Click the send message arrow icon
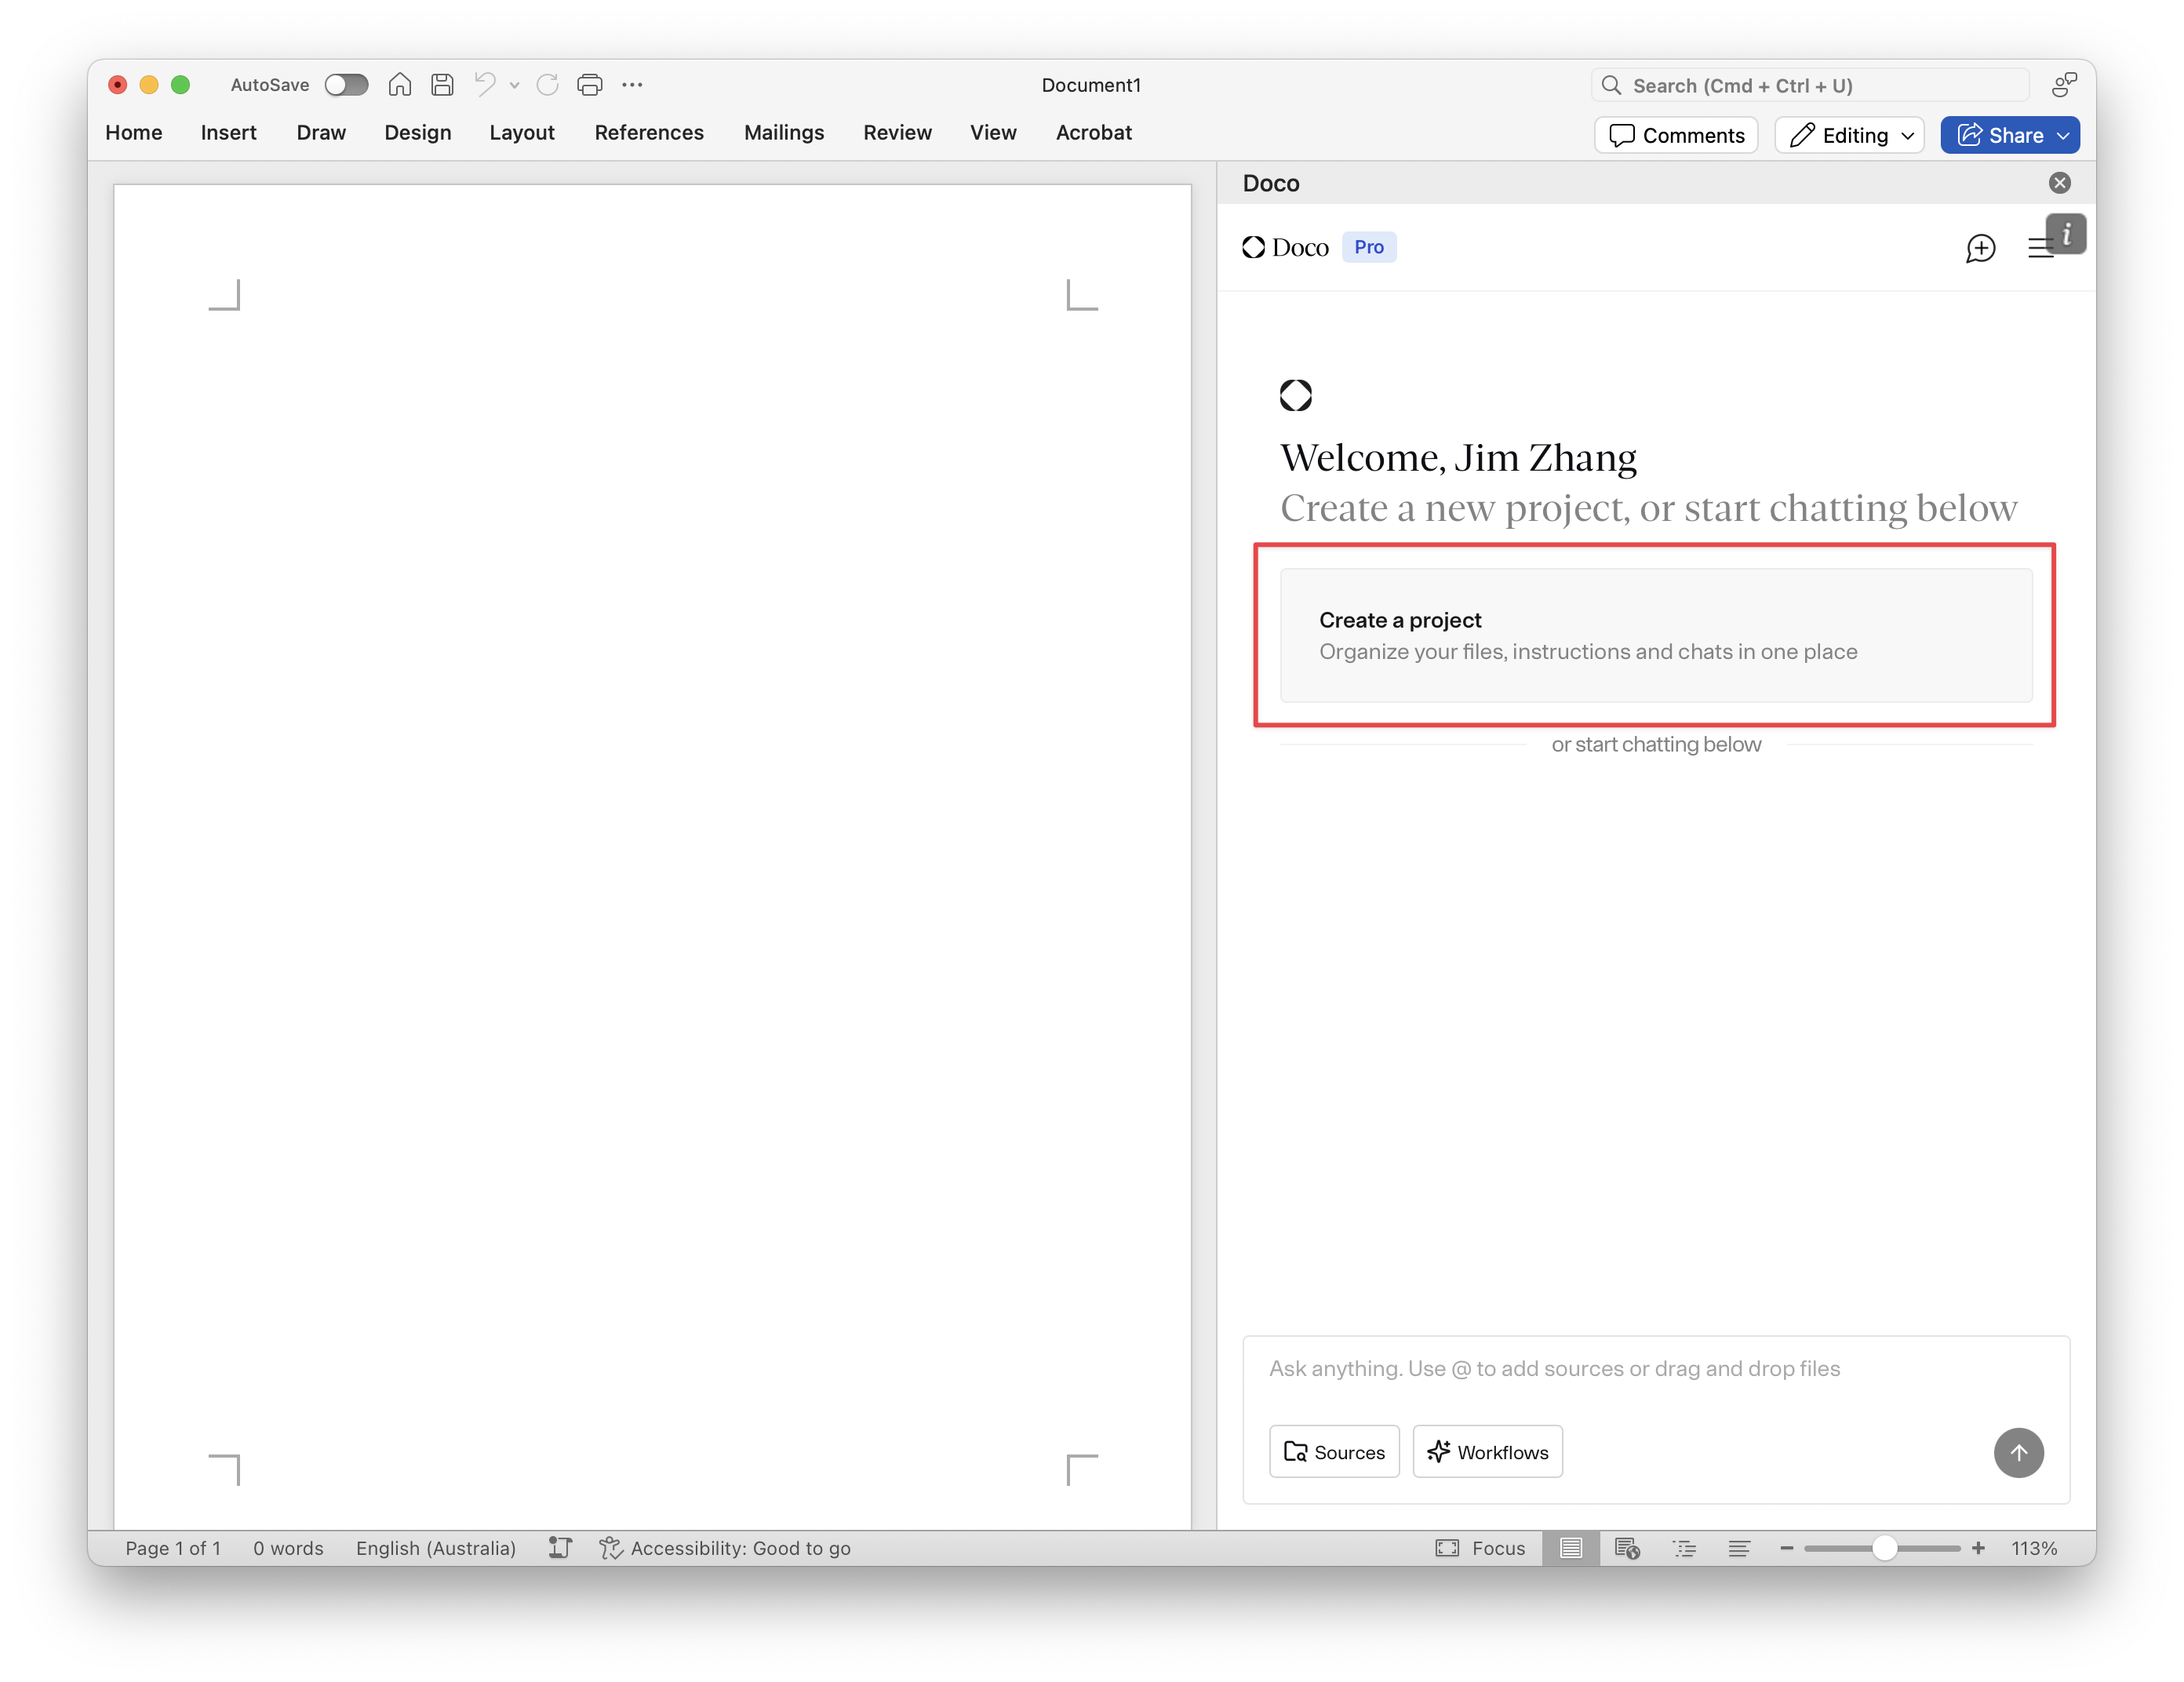The image size is (2184, 1682). click(2019, 1453)
